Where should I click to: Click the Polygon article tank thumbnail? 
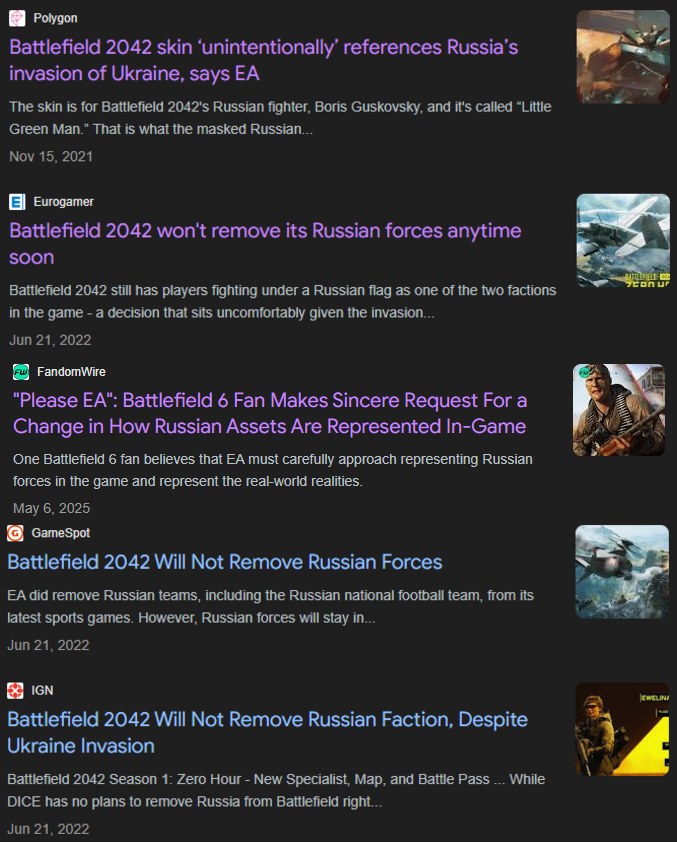[x=623, y=56]
